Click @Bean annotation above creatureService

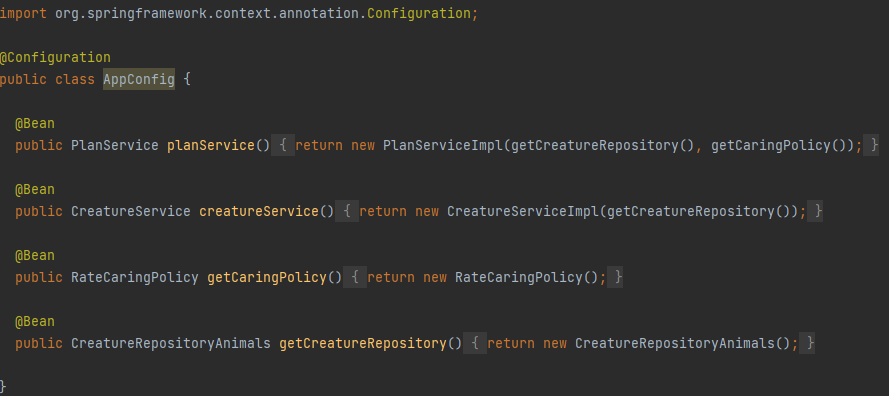pos(35,189)
